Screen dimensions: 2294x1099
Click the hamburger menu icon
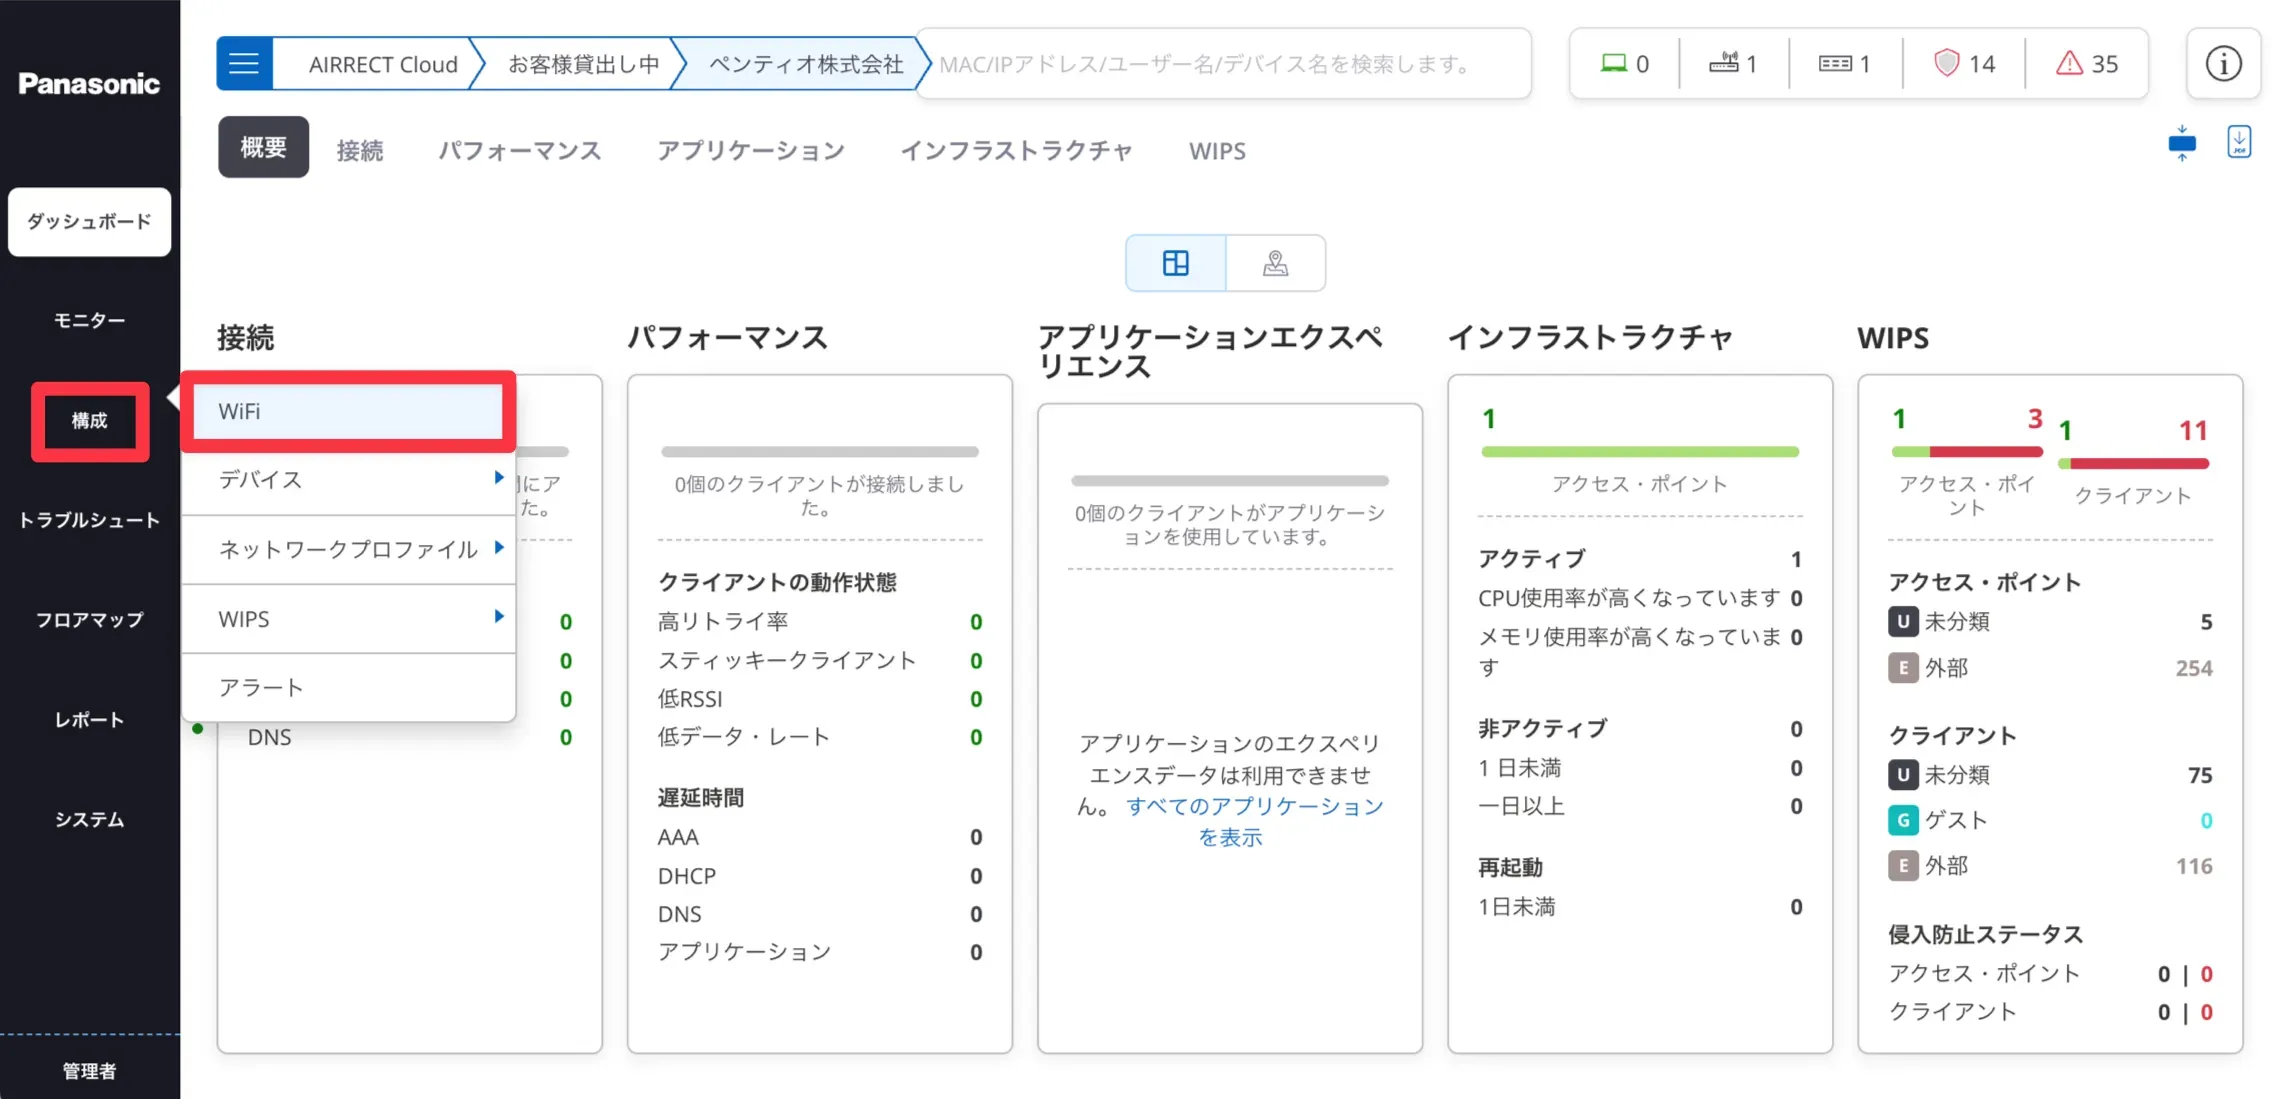tap(244, 64)
